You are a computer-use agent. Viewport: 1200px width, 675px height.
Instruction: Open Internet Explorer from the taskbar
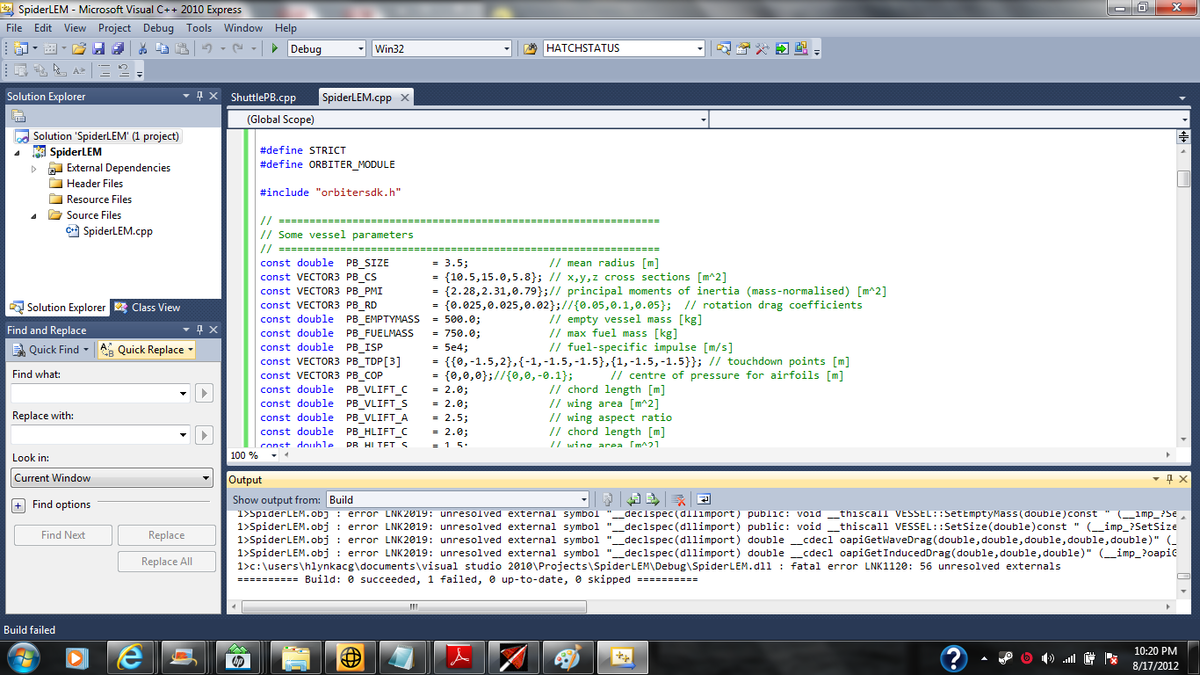point(129,656)
